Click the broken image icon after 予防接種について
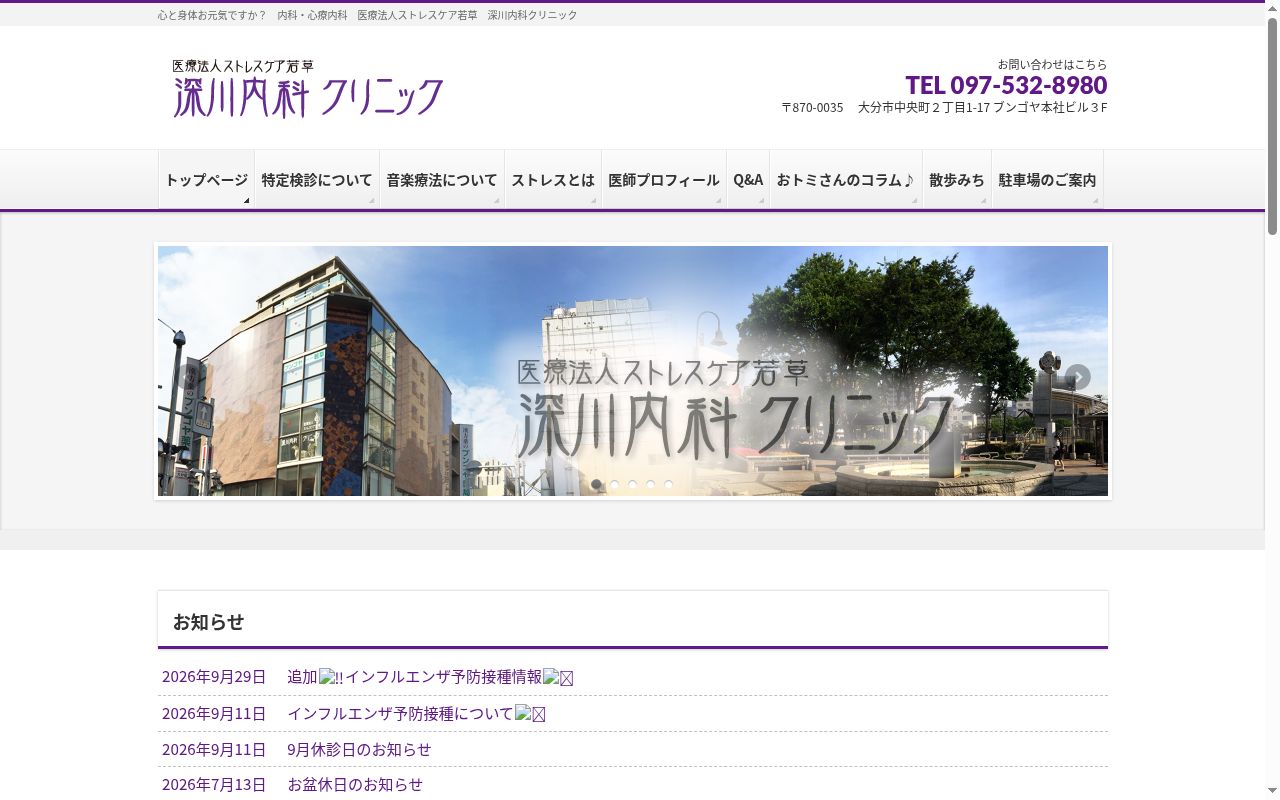Viewport: 1280px width, 800px height. [x=530, y=713]
